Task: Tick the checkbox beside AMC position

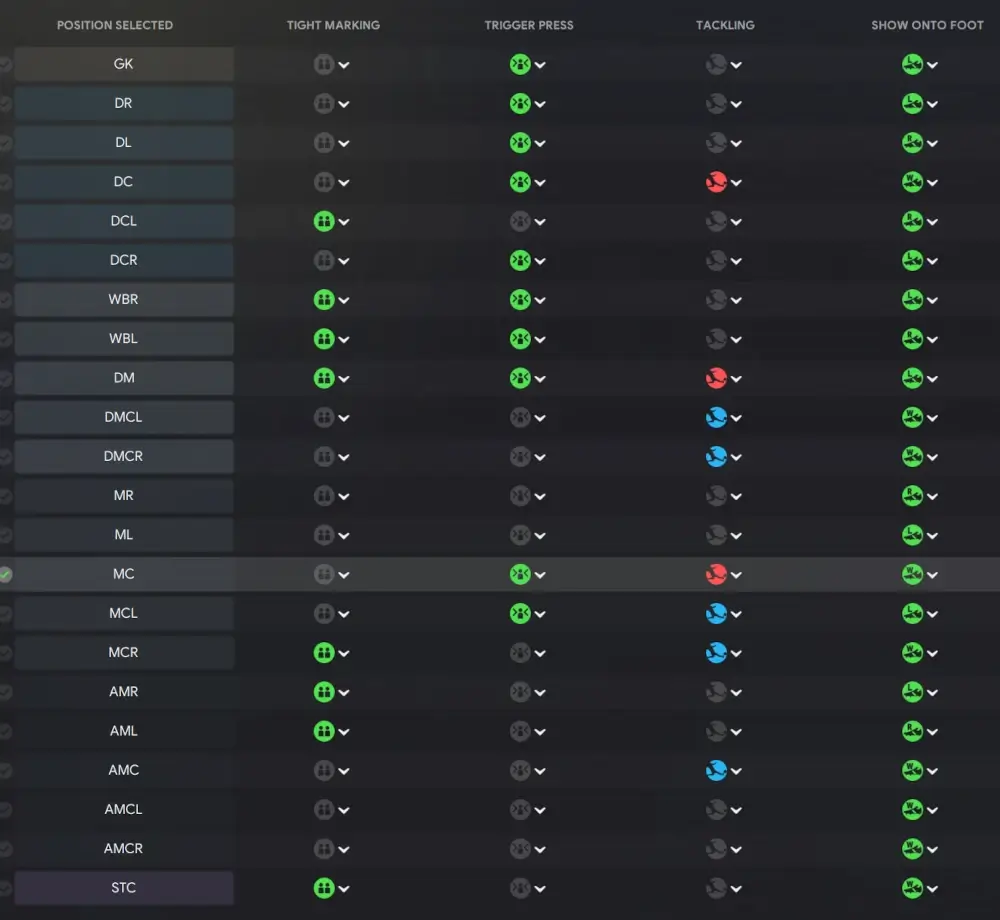Action: 5,770
